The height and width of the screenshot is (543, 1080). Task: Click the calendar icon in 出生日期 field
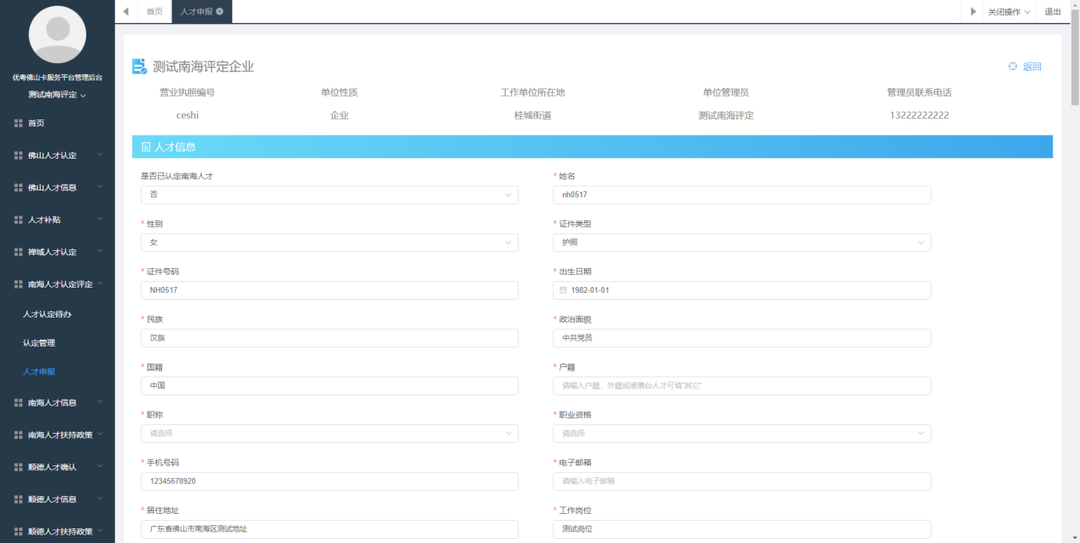pyautogui.click(x=563, y=290)
